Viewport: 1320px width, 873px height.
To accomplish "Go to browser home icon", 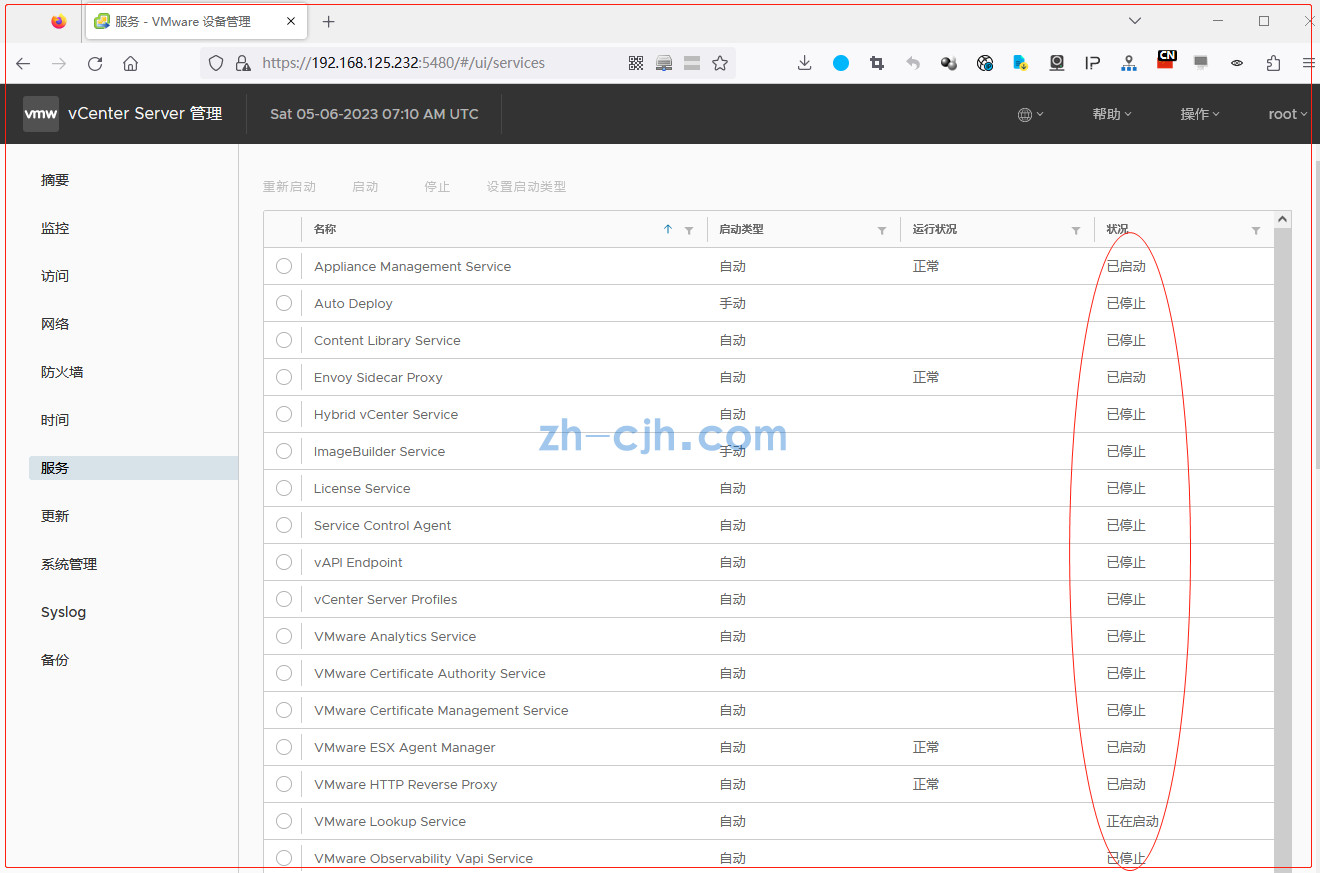I will pos(130,63).
